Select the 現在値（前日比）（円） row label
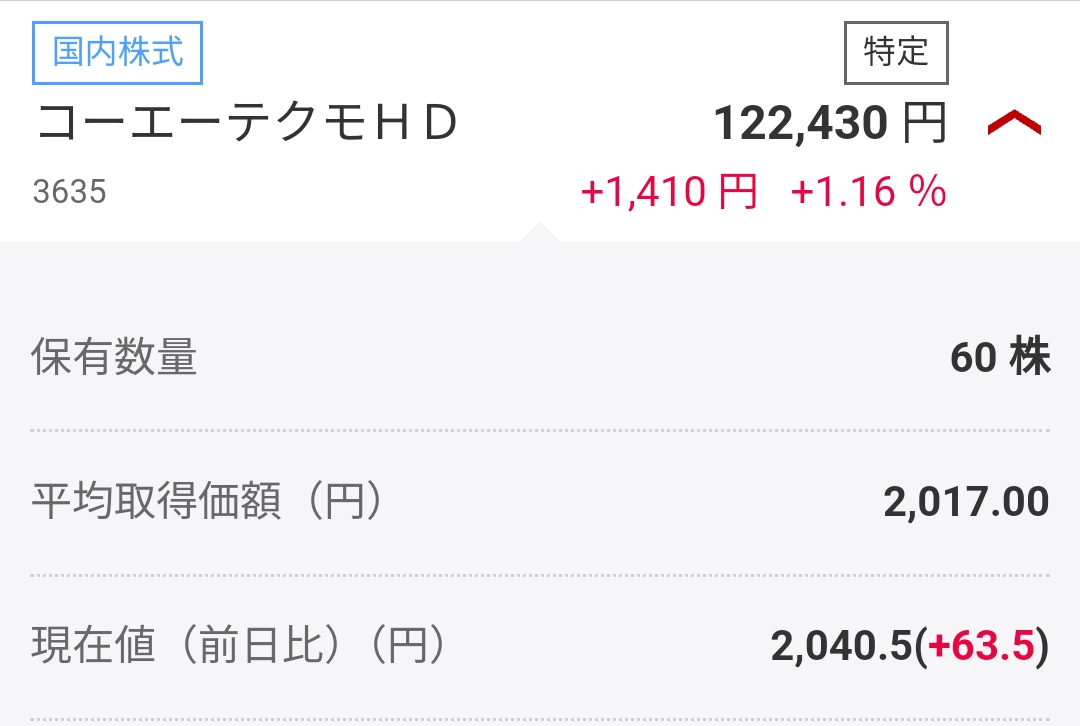 click(238, 645)
